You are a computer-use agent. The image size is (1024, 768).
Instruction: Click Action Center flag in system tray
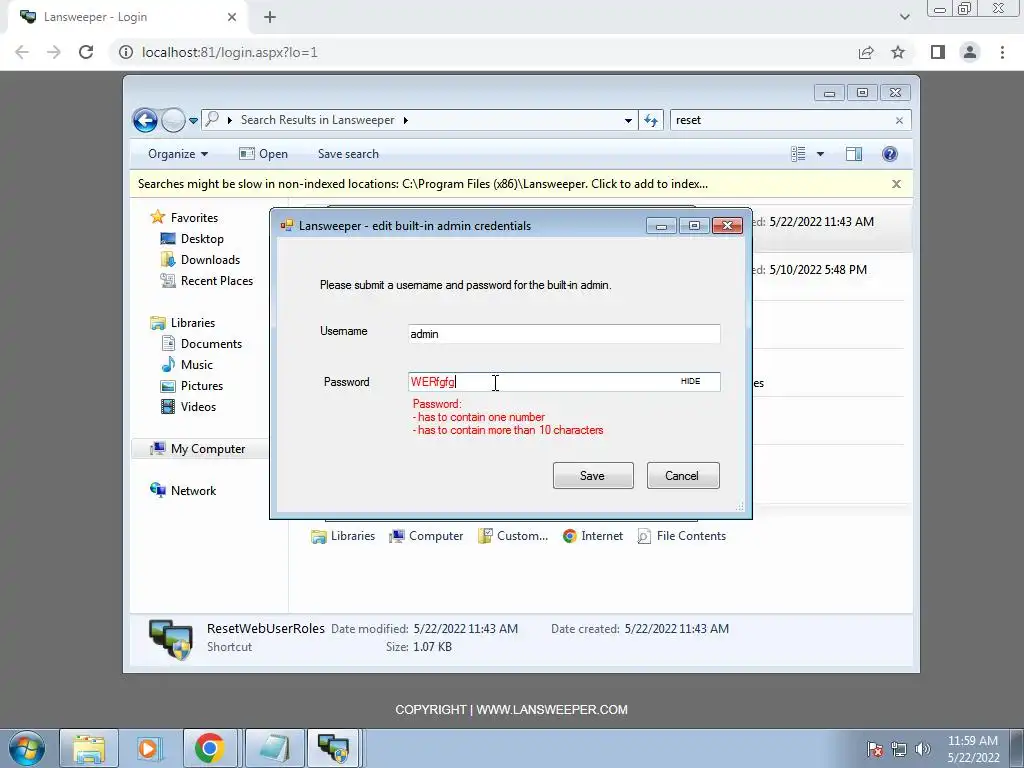[x=875, y=749]
